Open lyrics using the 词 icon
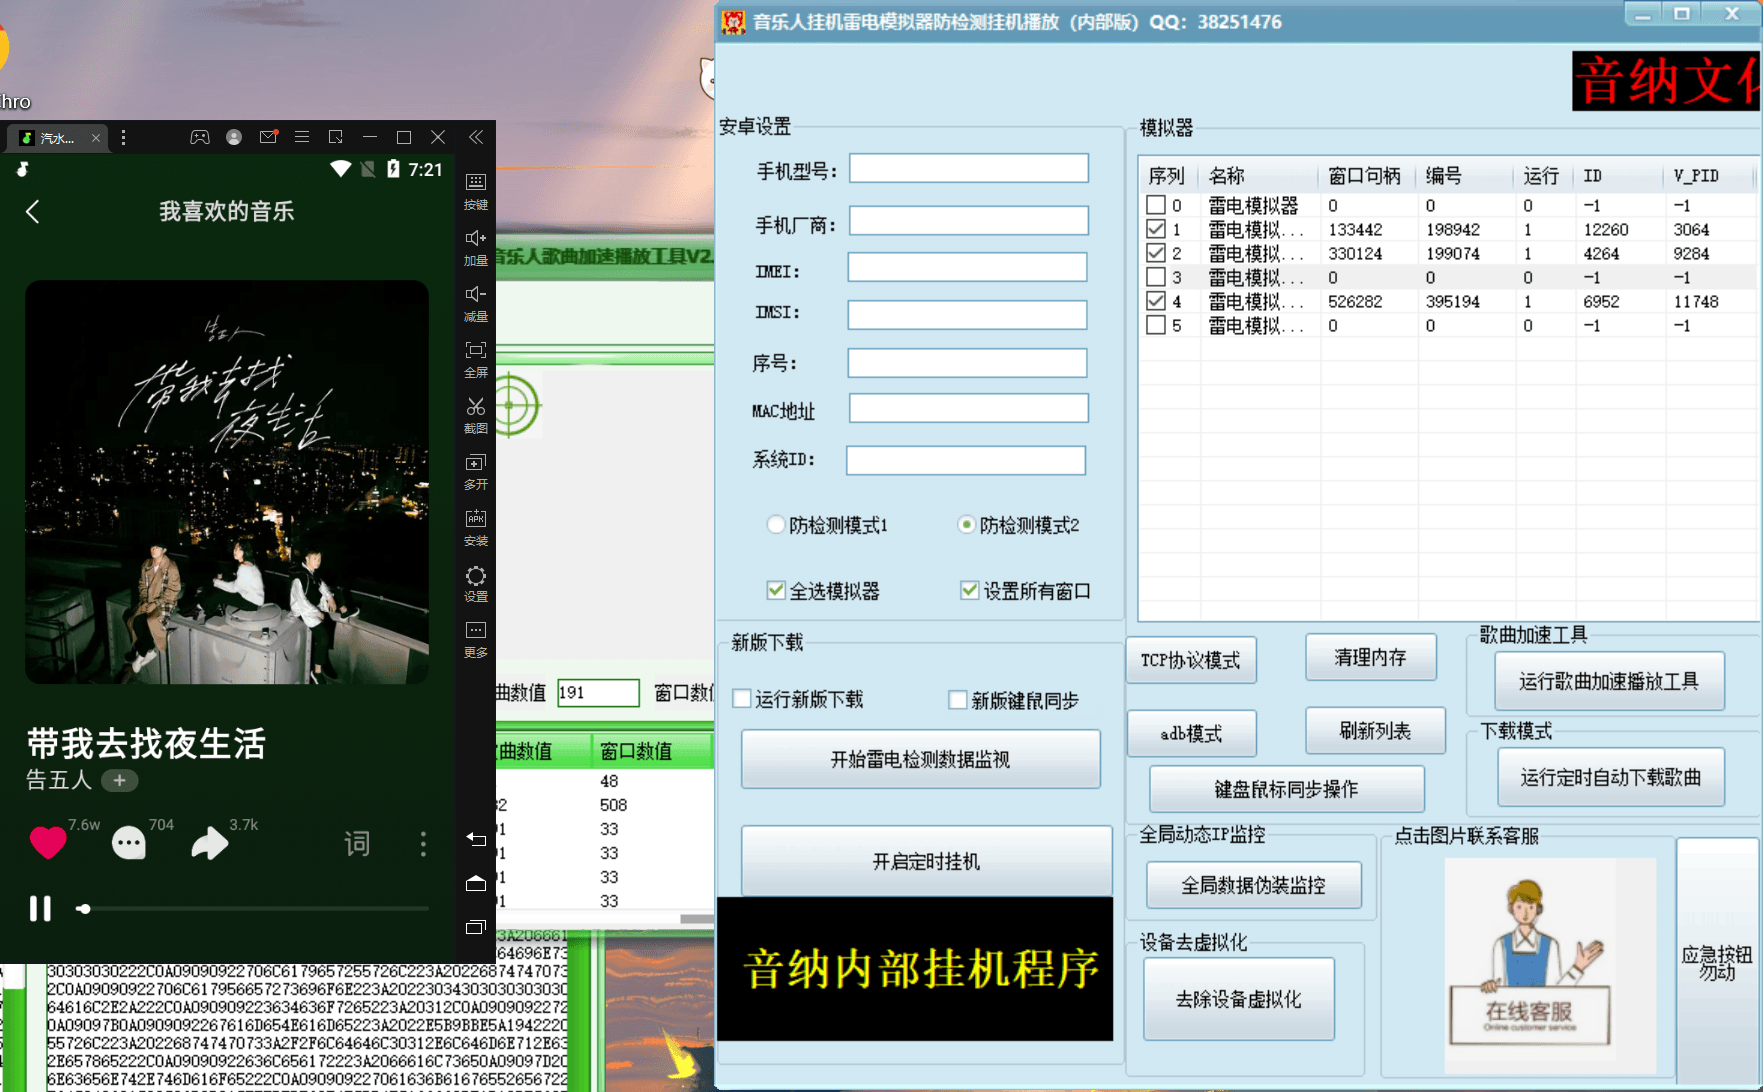1763x1092 pixels. (357, 844)
